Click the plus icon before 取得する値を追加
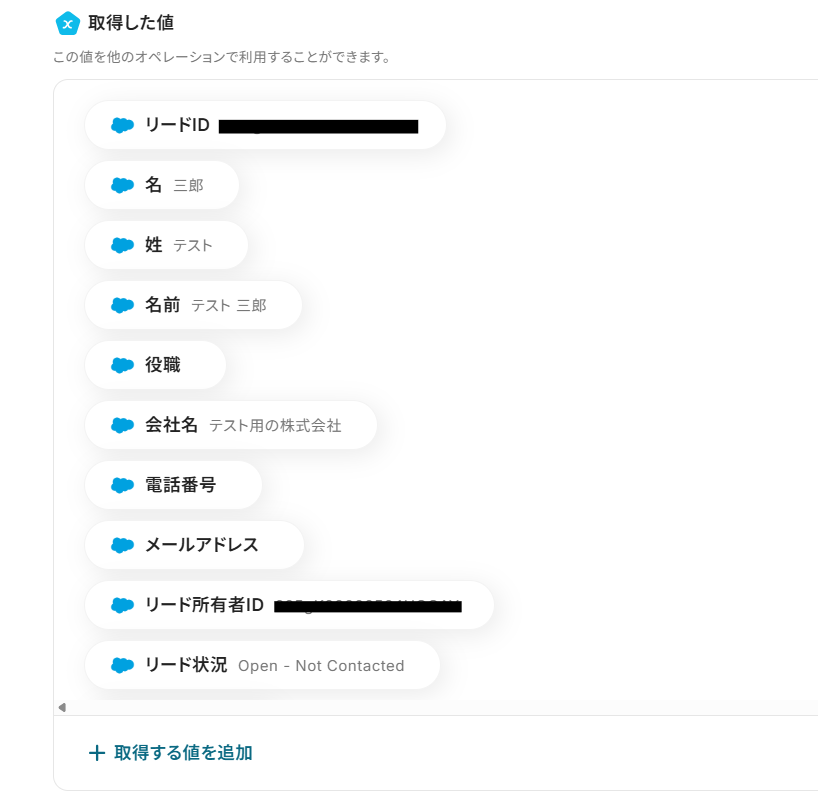Viewport: 818px width, 801px height. (x=97, y=753)
